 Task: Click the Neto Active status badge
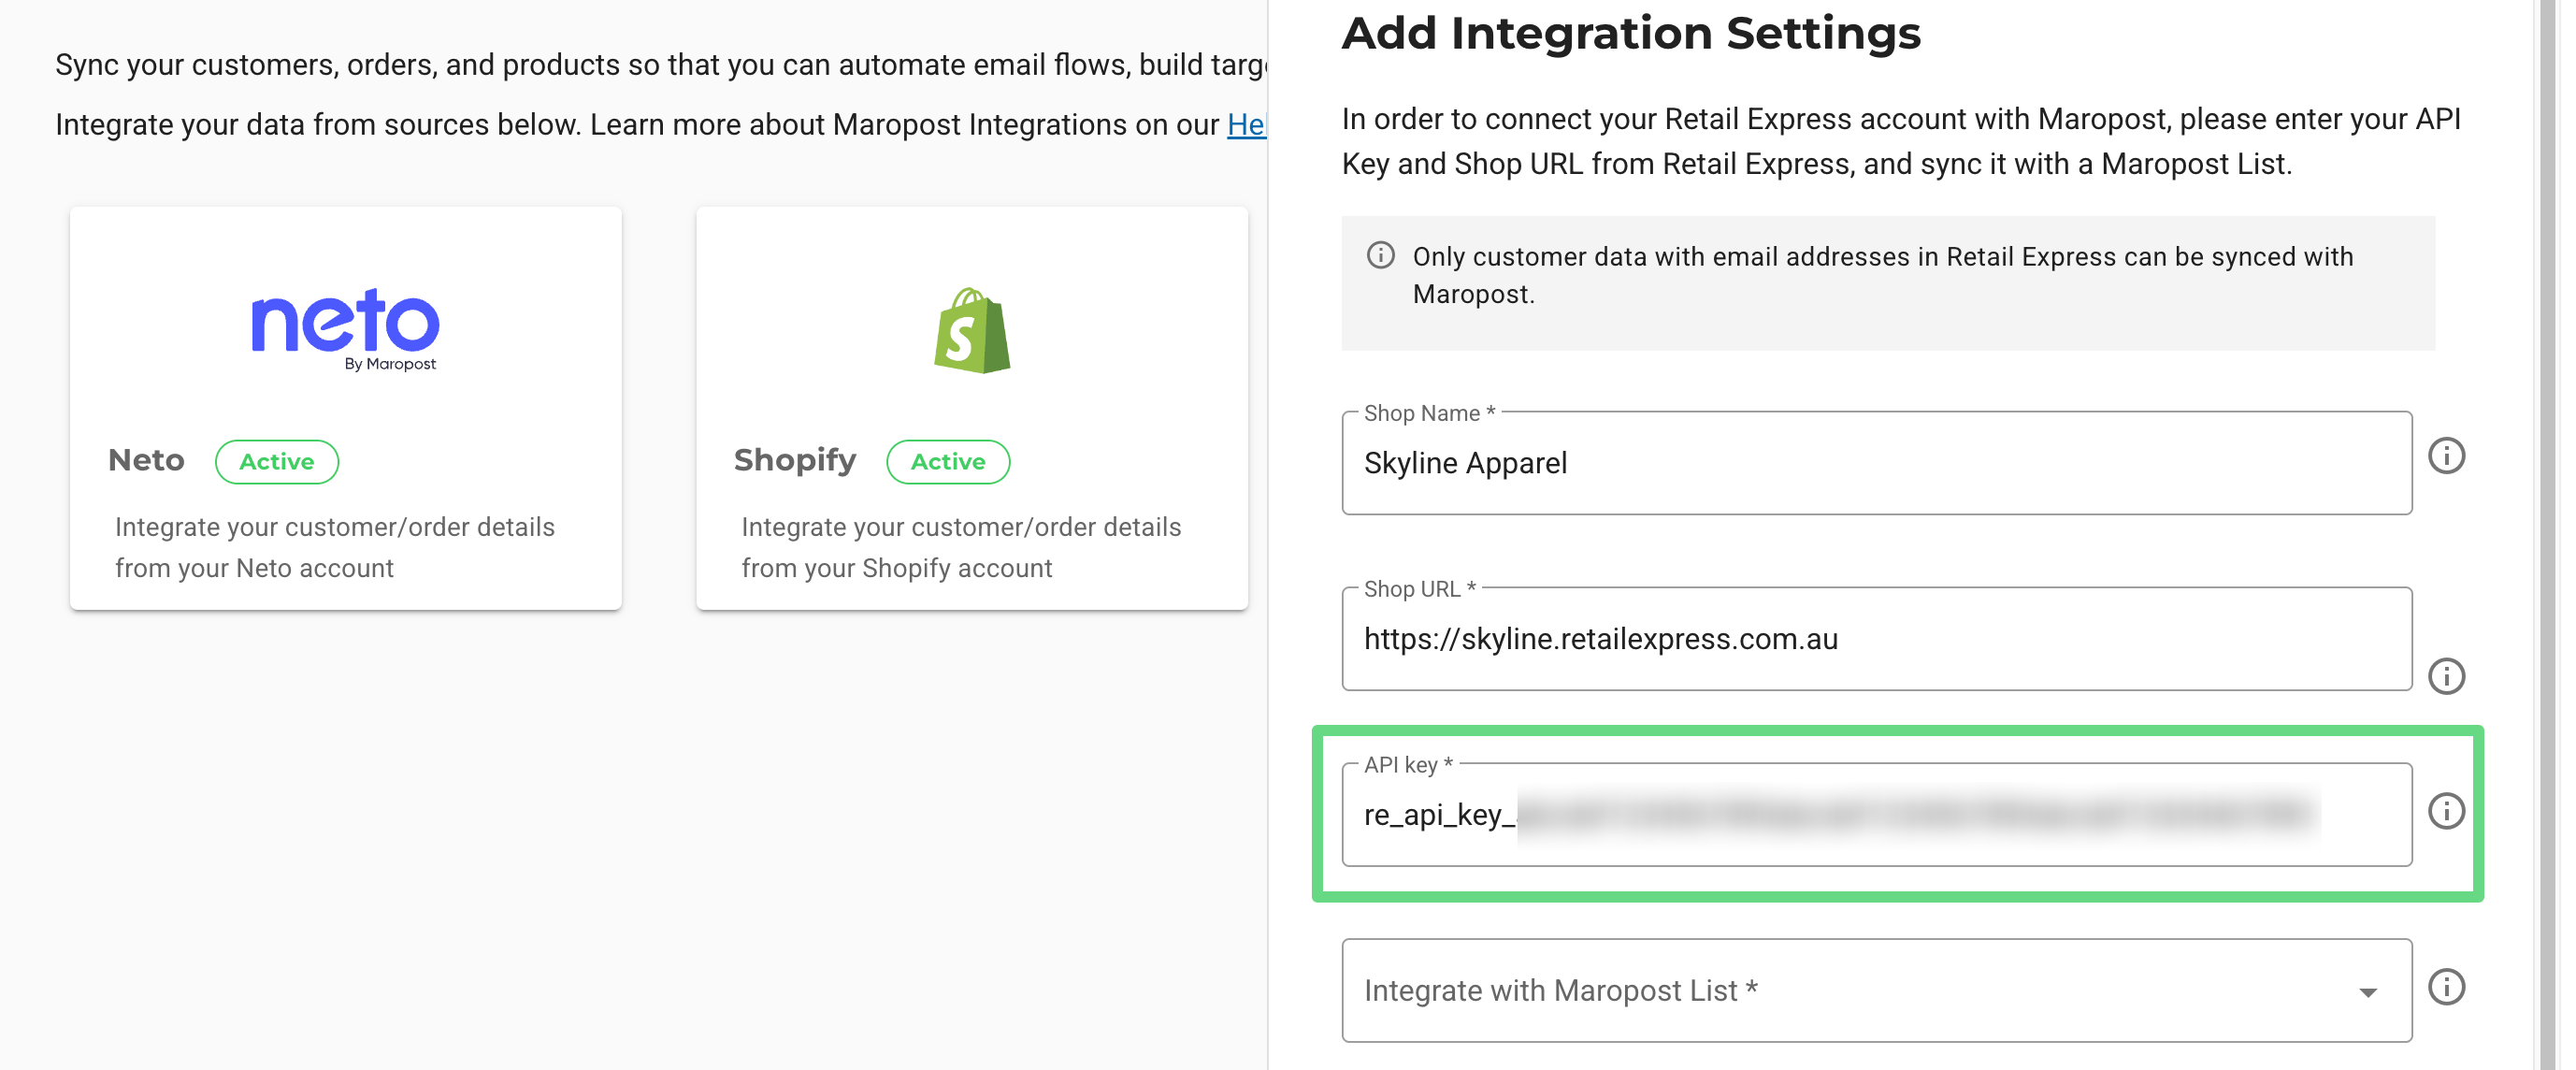click(x=276, y=462)
